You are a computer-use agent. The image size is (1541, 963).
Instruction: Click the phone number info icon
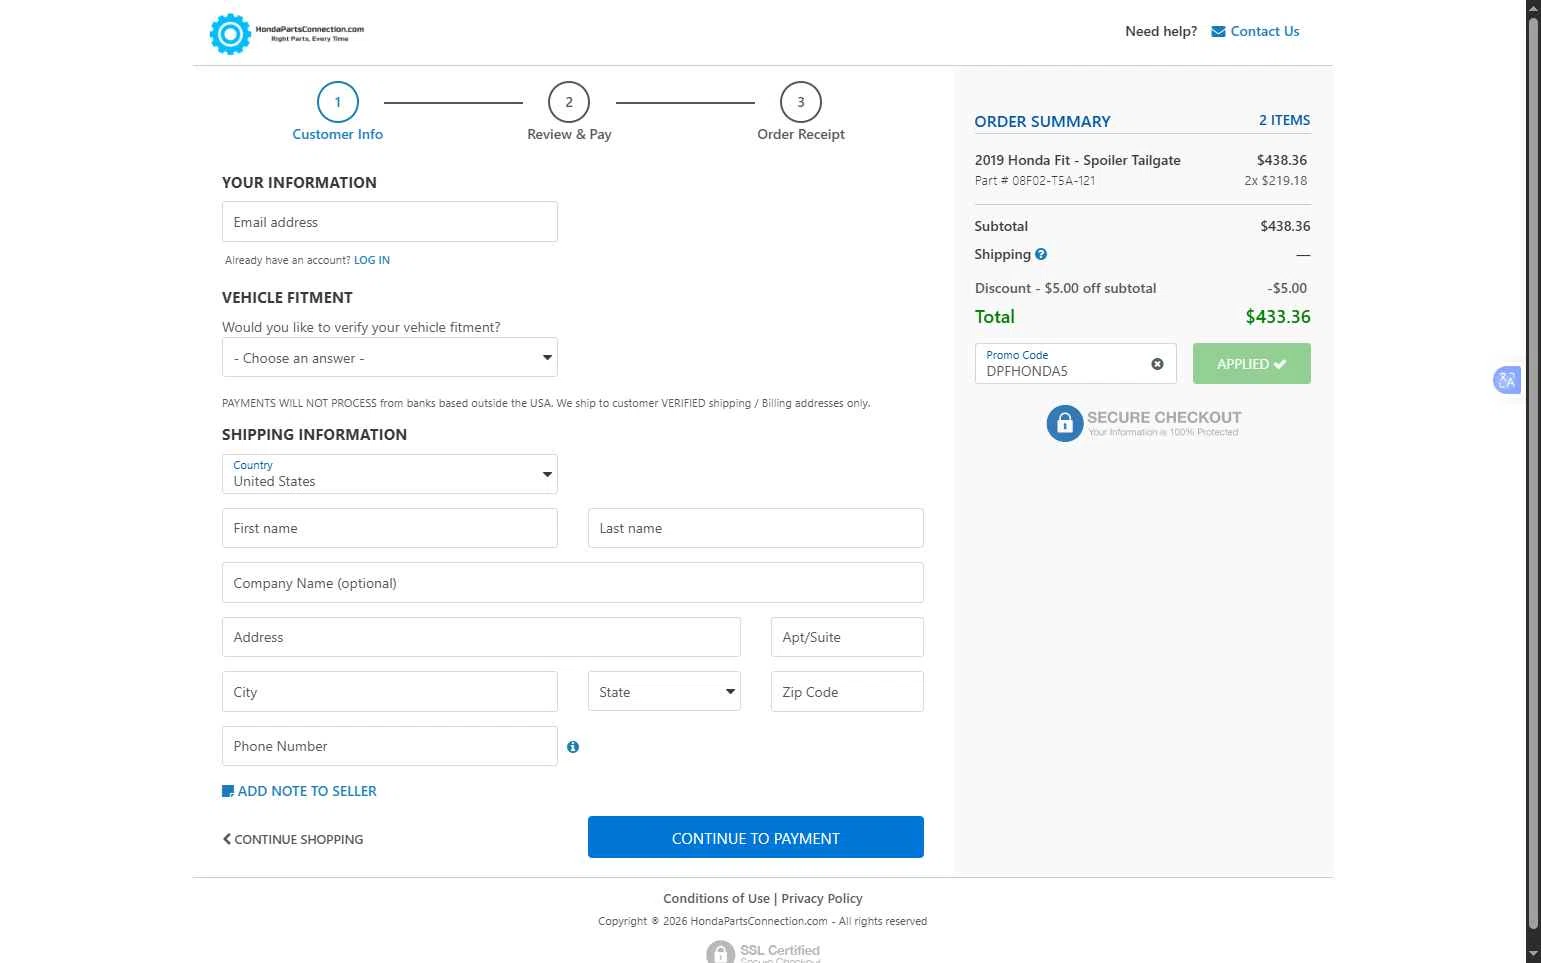point(573,747)
